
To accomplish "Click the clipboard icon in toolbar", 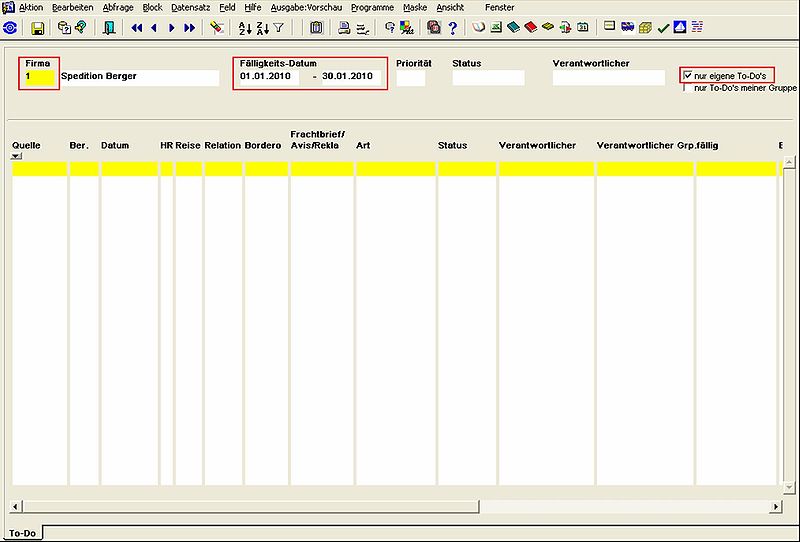I will click(316, 28).
